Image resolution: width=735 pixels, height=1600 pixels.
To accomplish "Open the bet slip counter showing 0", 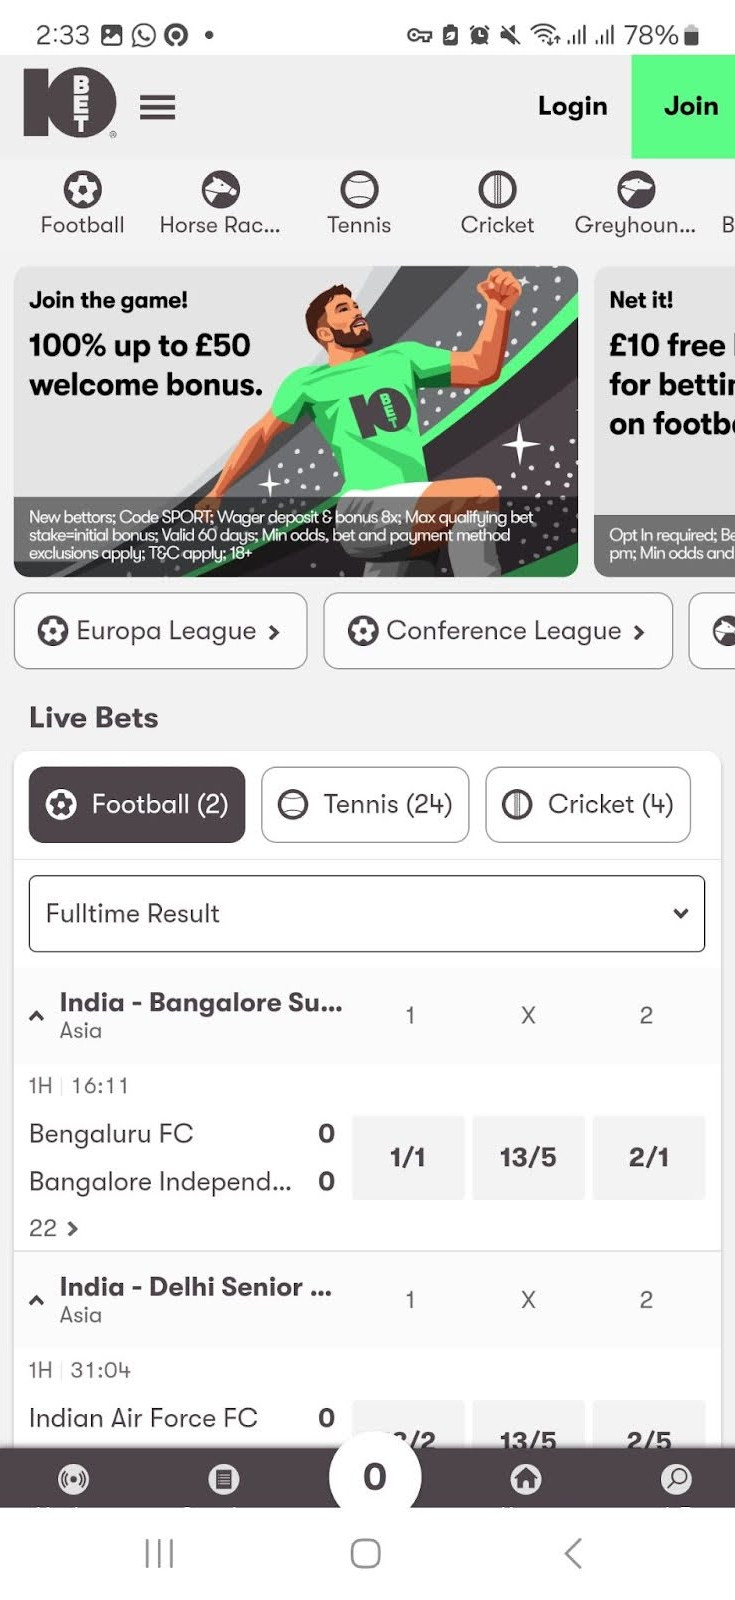I will pyautogui.click(x=374, y=1476).
